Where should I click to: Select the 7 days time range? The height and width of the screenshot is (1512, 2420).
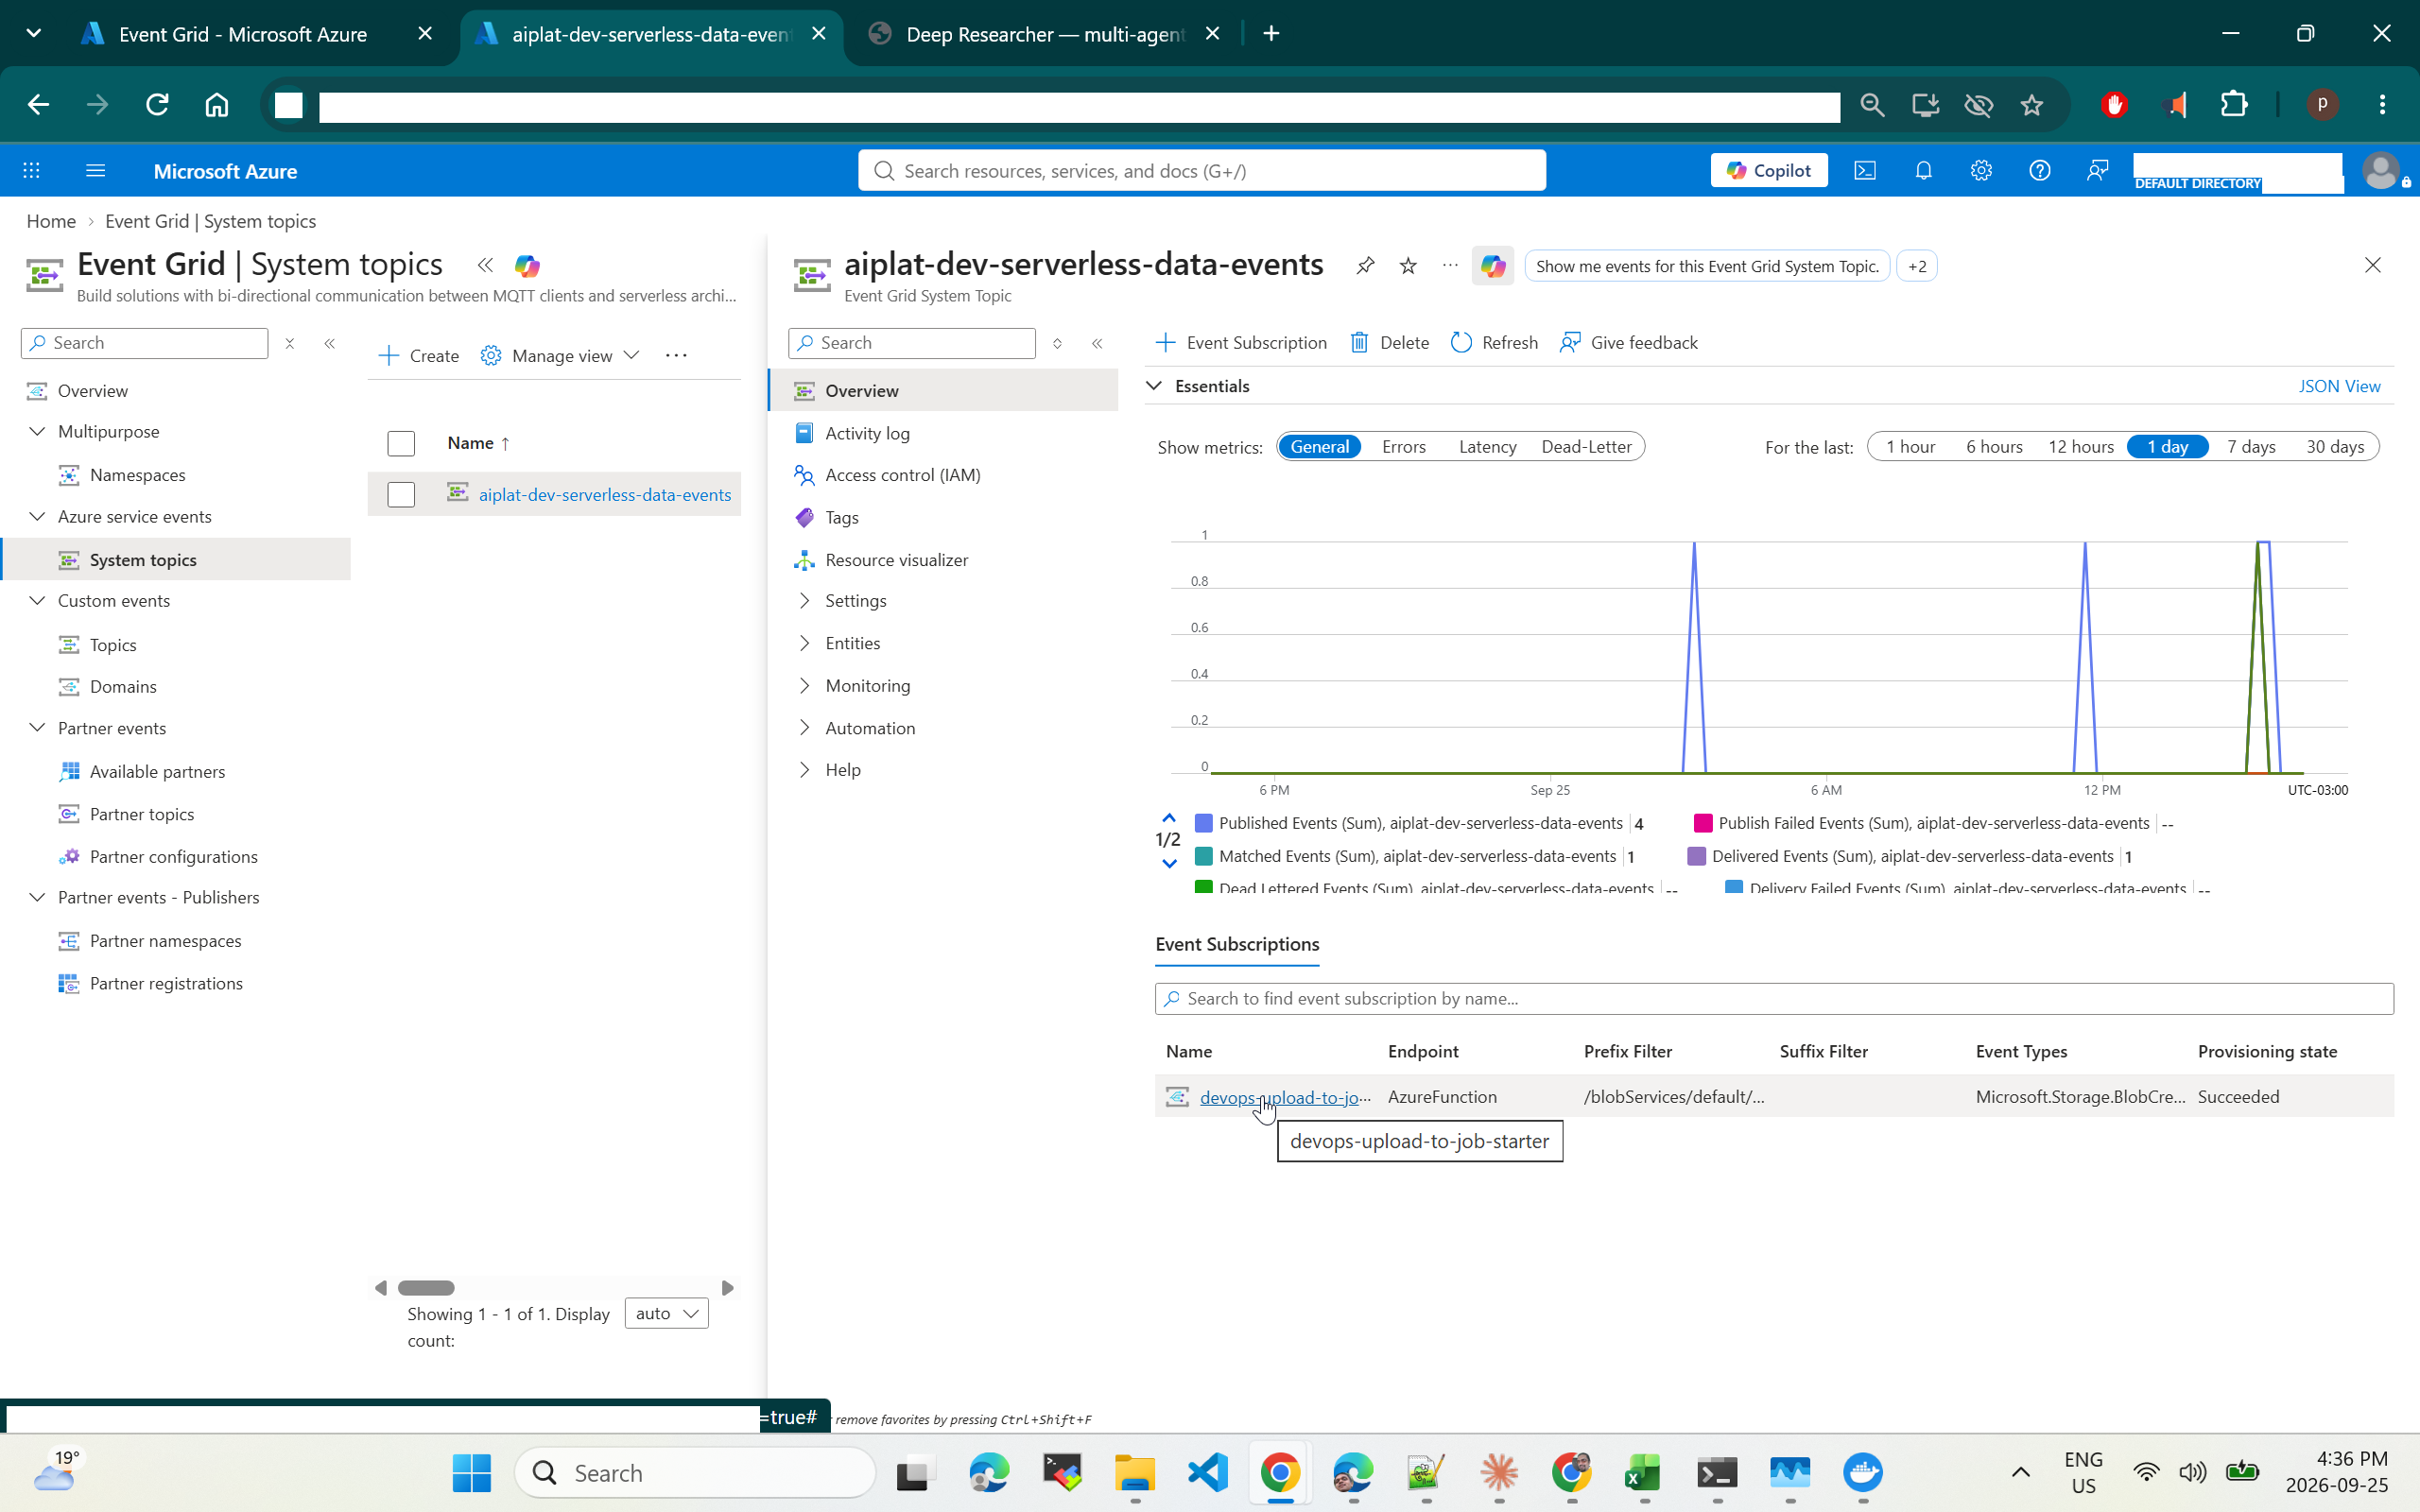pyautogui.click(x=2250, y=447)
